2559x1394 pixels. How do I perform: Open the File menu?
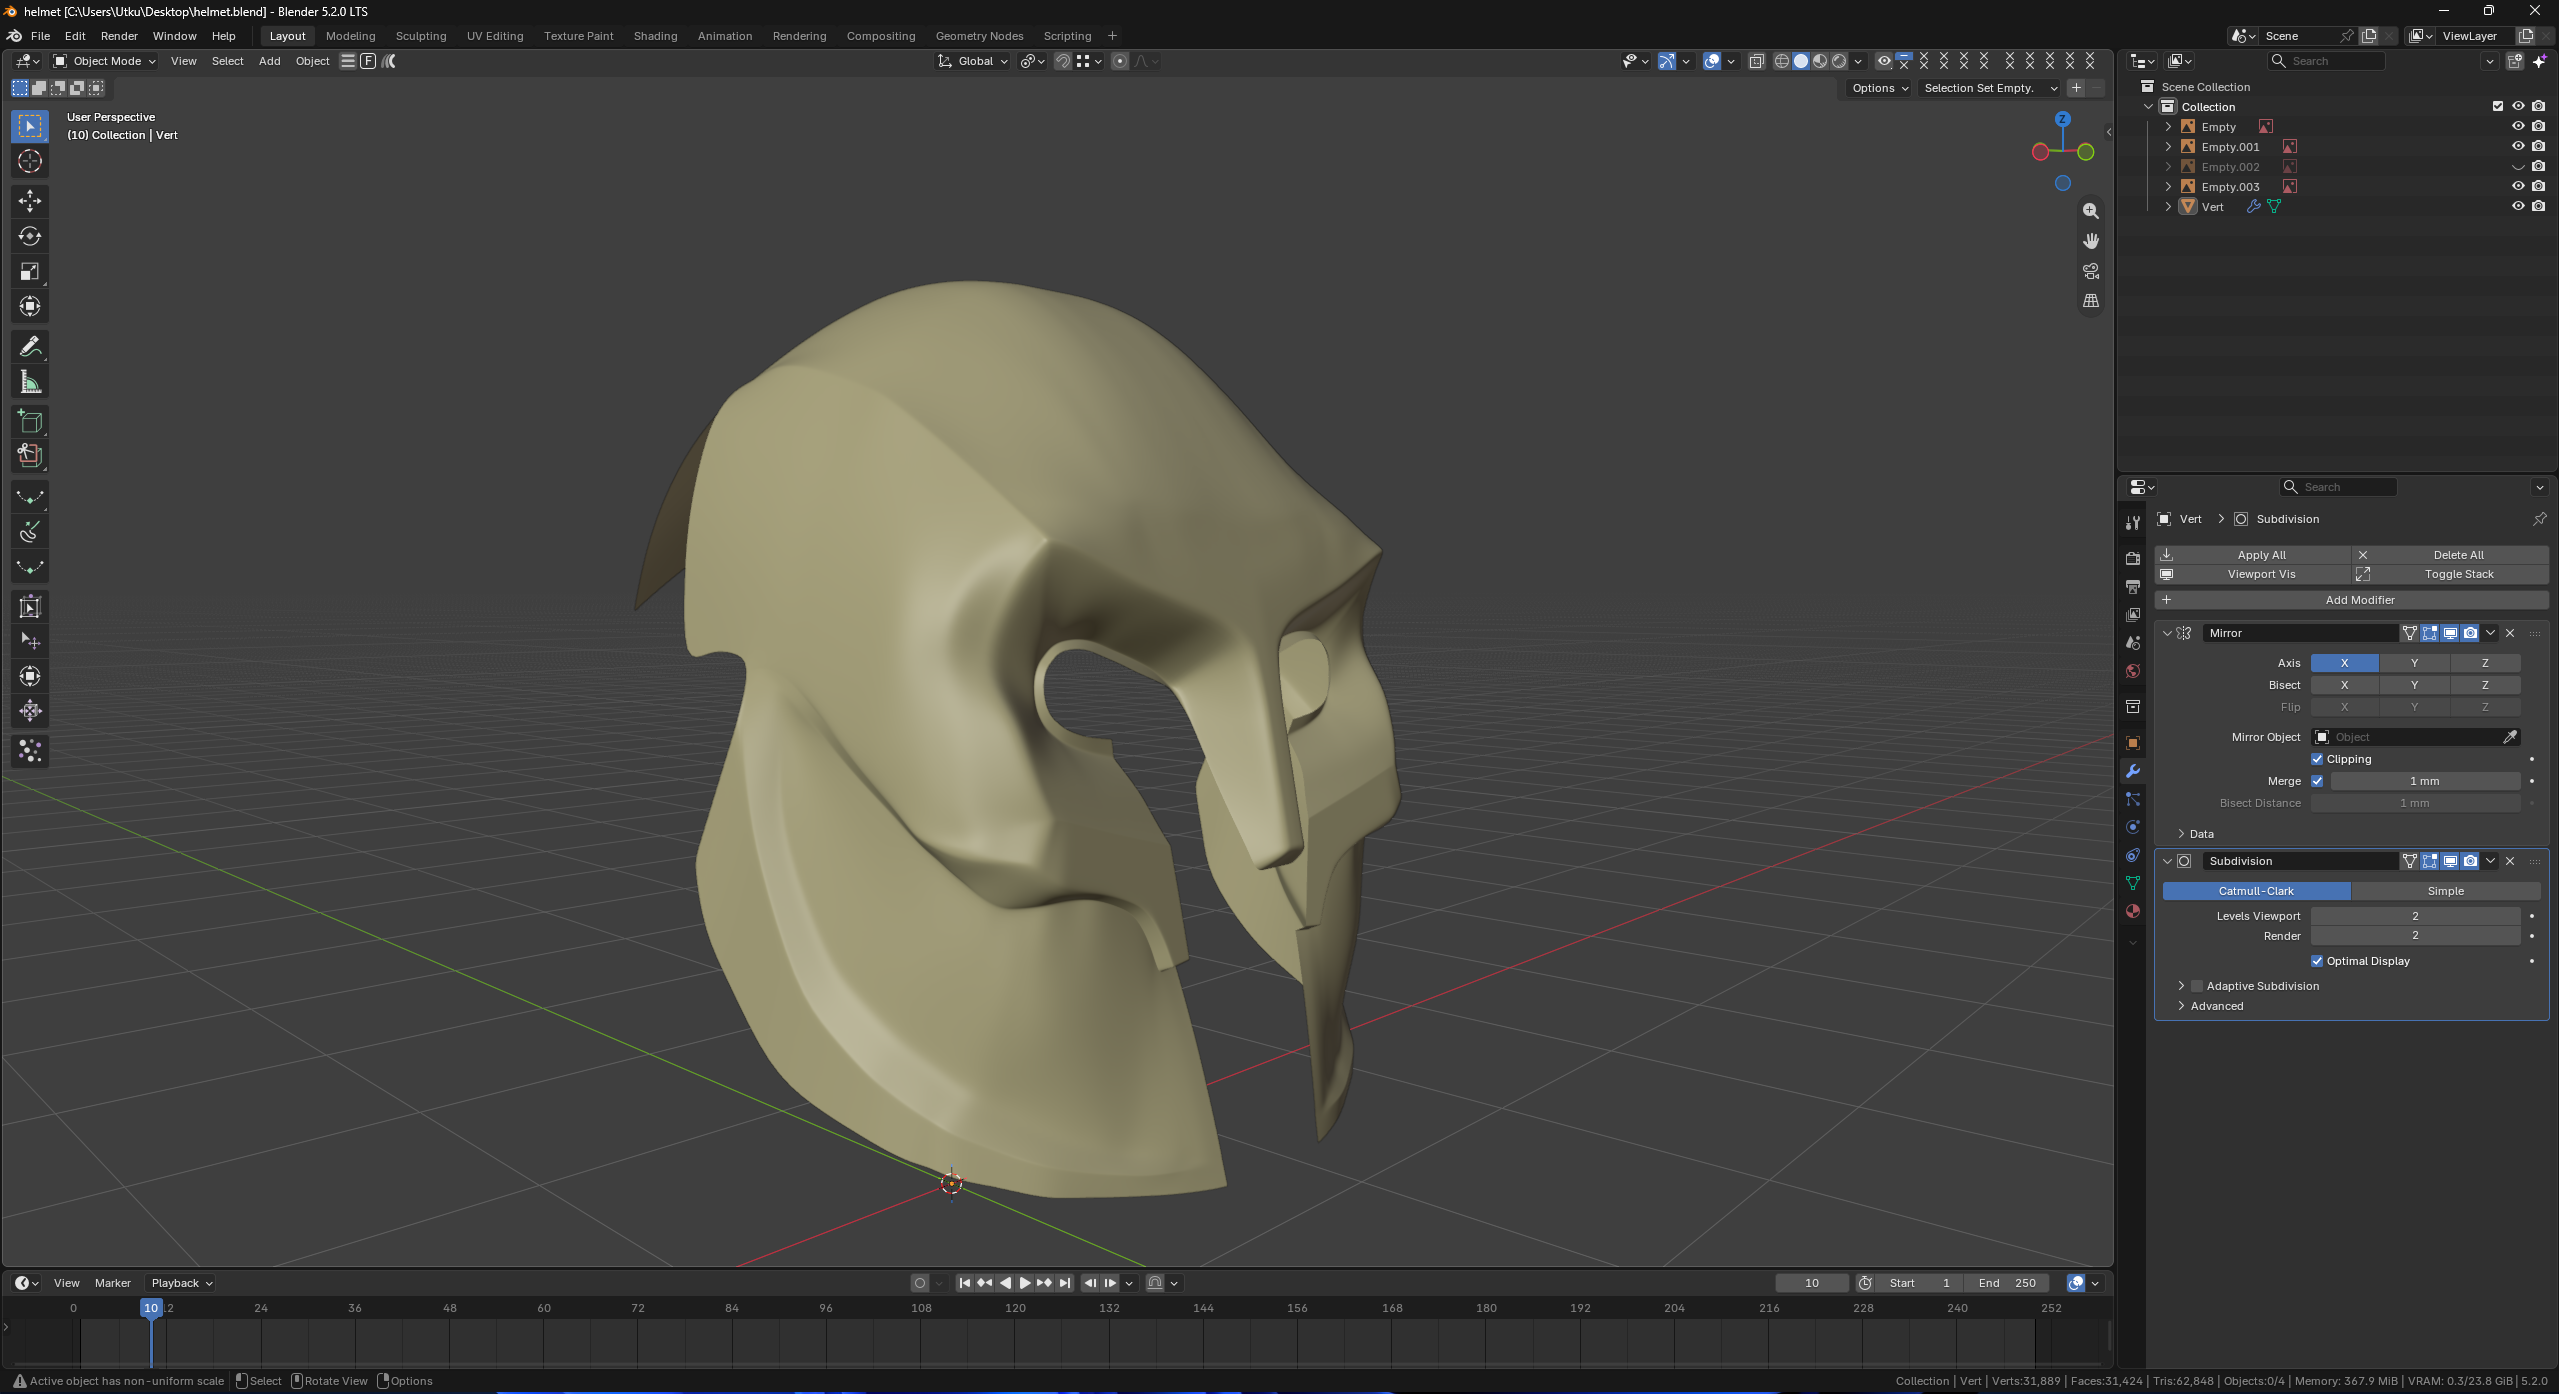pyautogui.click(x=40, y=36)
